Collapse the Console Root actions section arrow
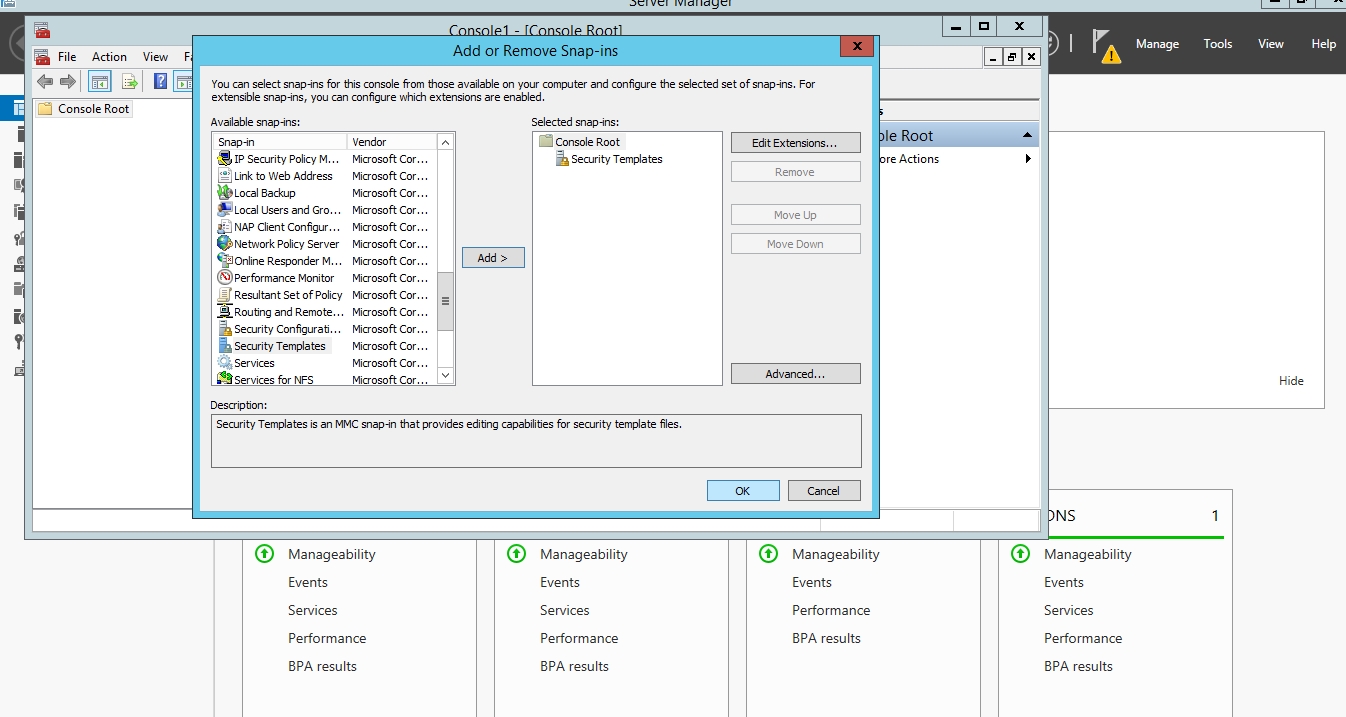This screenshot has width=1346, height=717. tap(1027, 136)
